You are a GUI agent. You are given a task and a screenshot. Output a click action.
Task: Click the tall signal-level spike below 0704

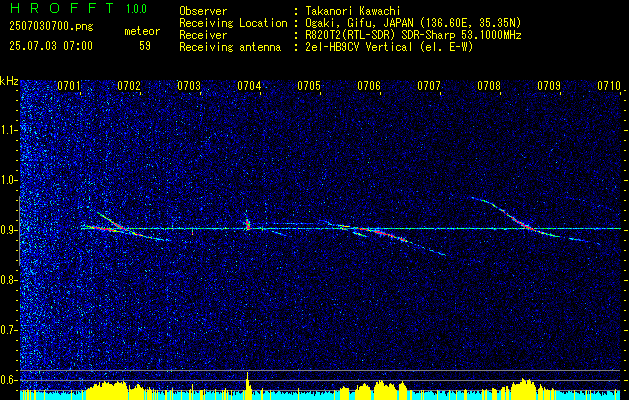pos(248,385)
